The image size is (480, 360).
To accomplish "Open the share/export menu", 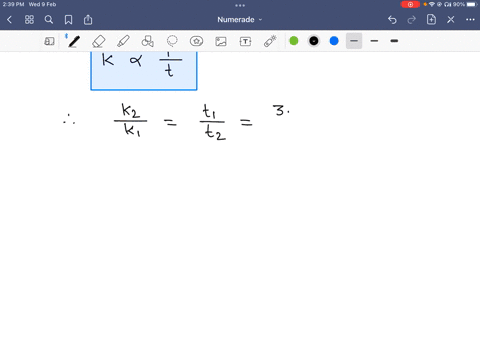I will (88, 20).
